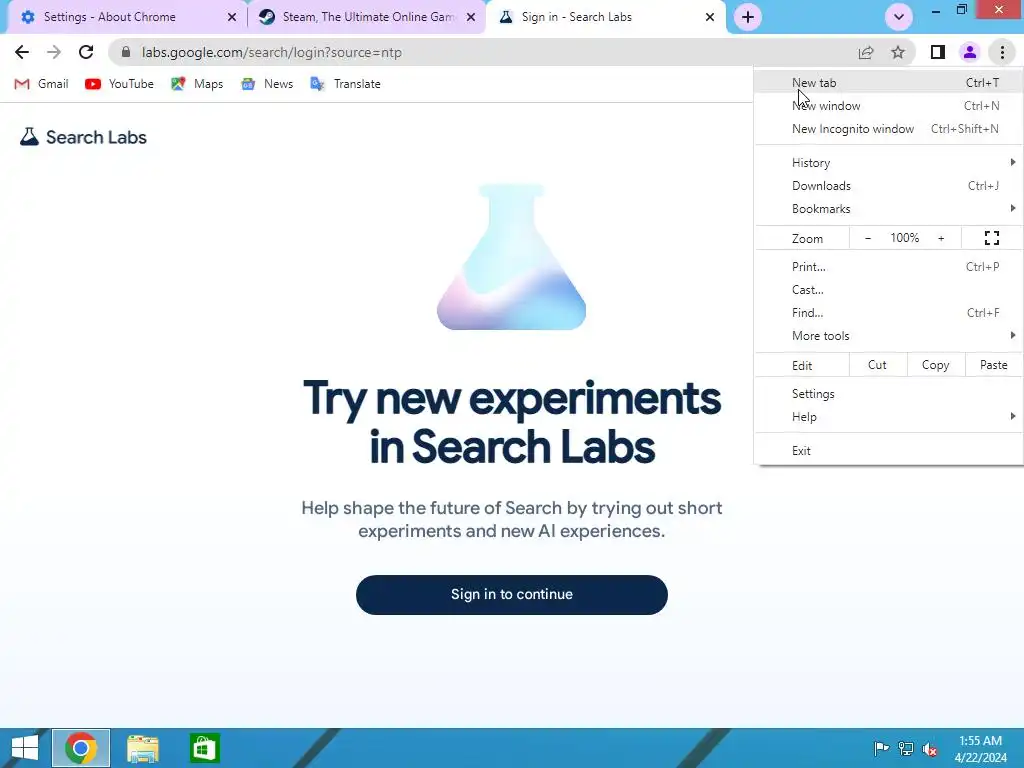Image resolution: width=1024 pixels, height=768 pixels.
Task: Open a new tab with the plus button
Action: (x=748, y=17)
